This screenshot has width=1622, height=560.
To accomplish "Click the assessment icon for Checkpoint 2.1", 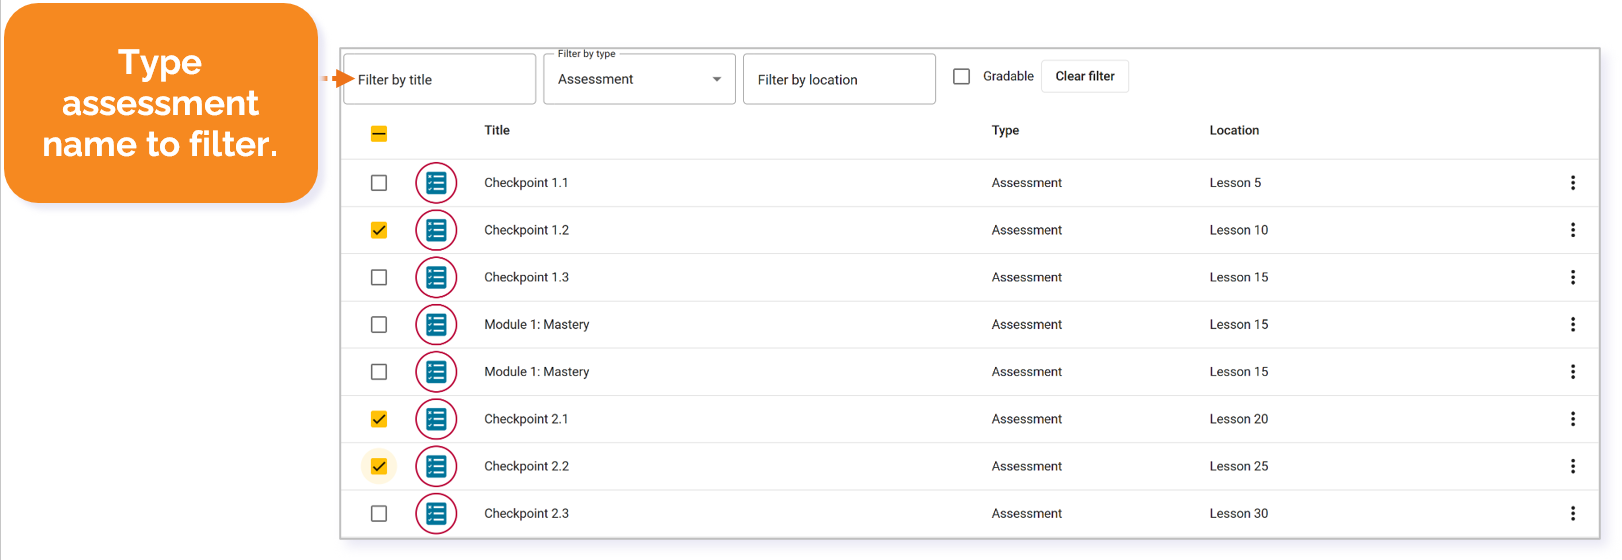I will 436,419.
